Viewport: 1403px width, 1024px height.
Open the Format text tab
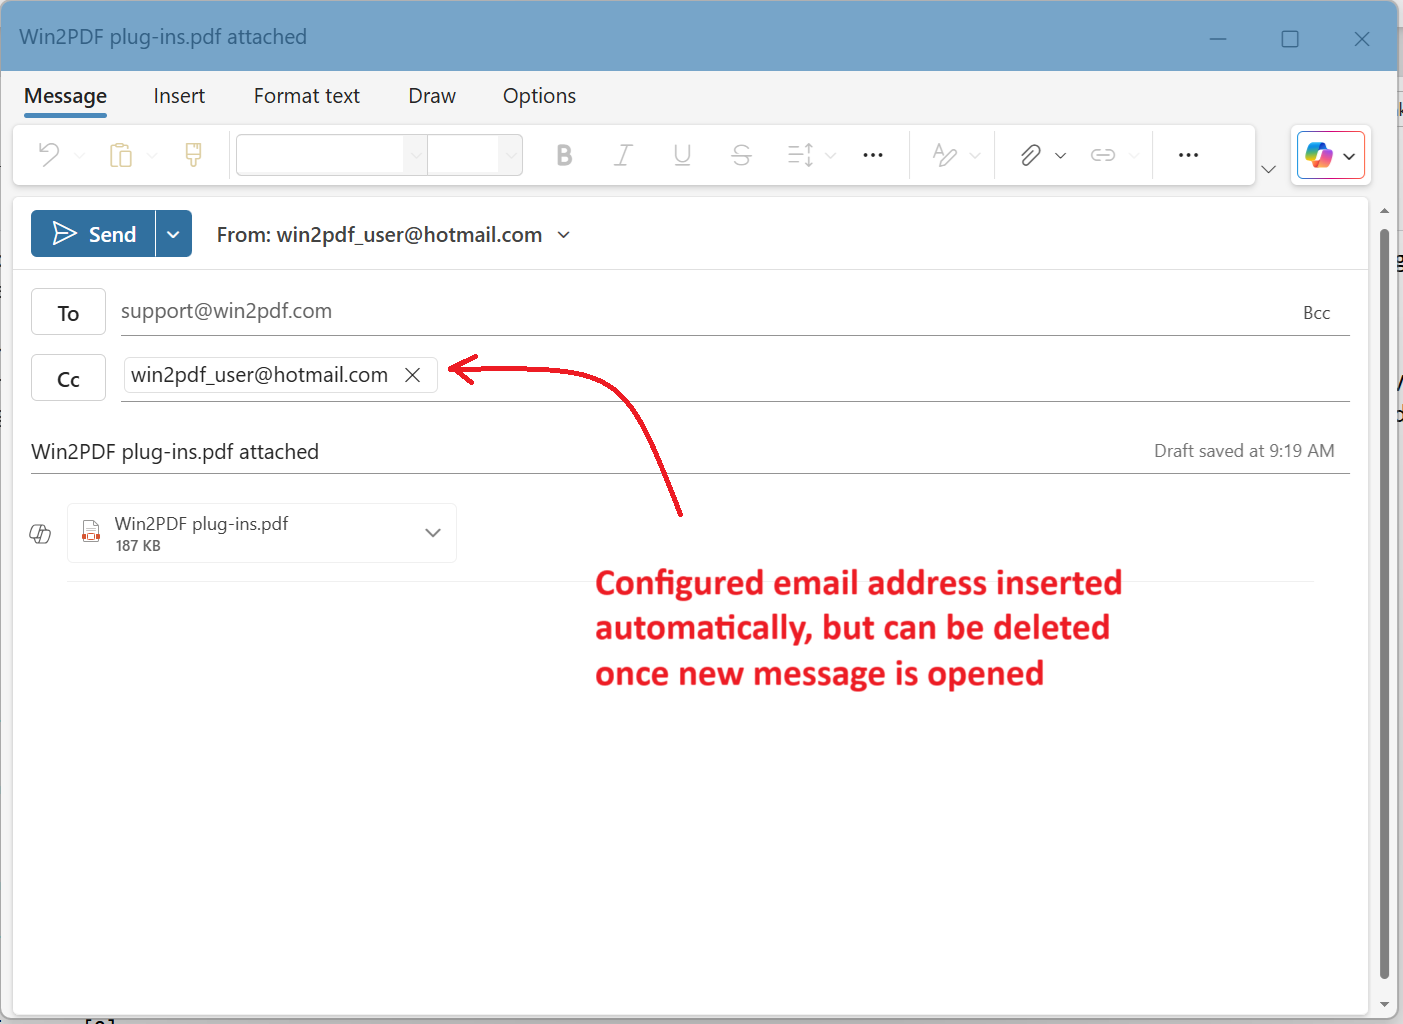pyautogui.click(x=306, y=96)
